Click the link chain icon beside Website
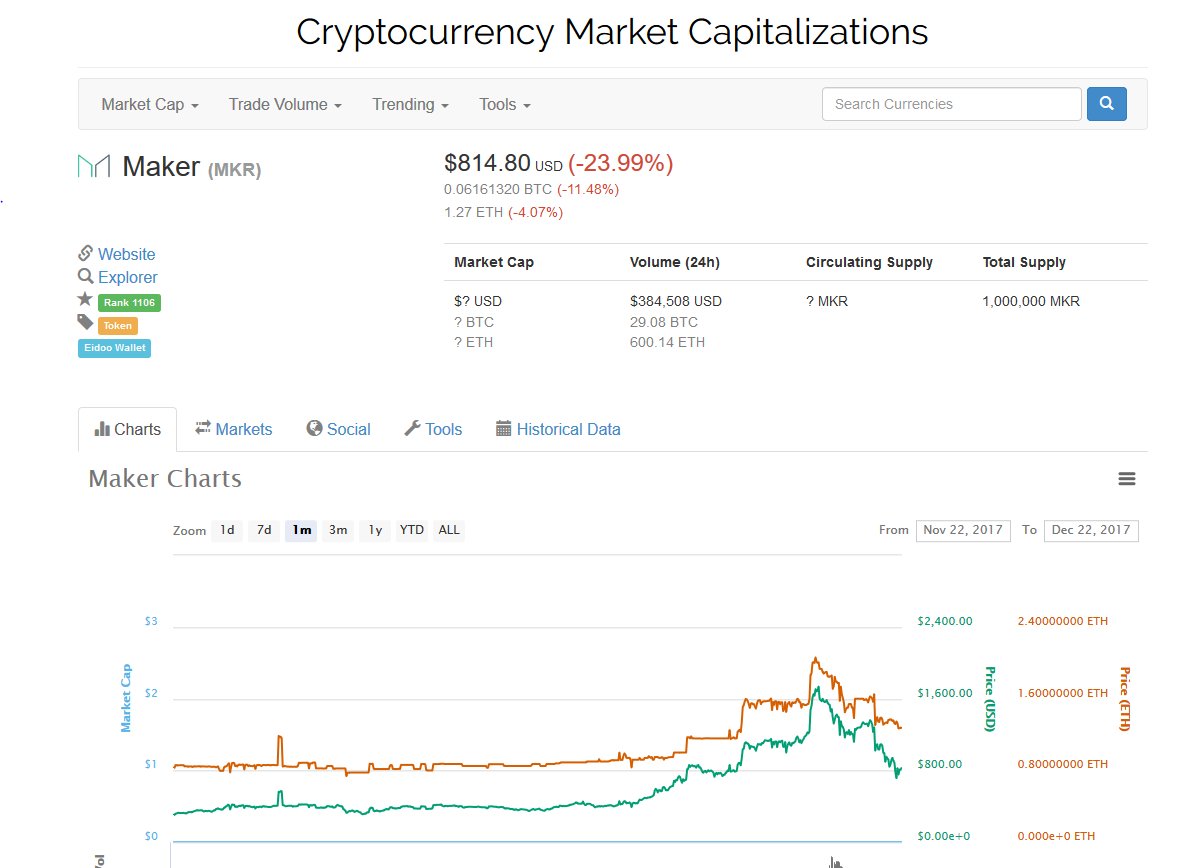 85,253
